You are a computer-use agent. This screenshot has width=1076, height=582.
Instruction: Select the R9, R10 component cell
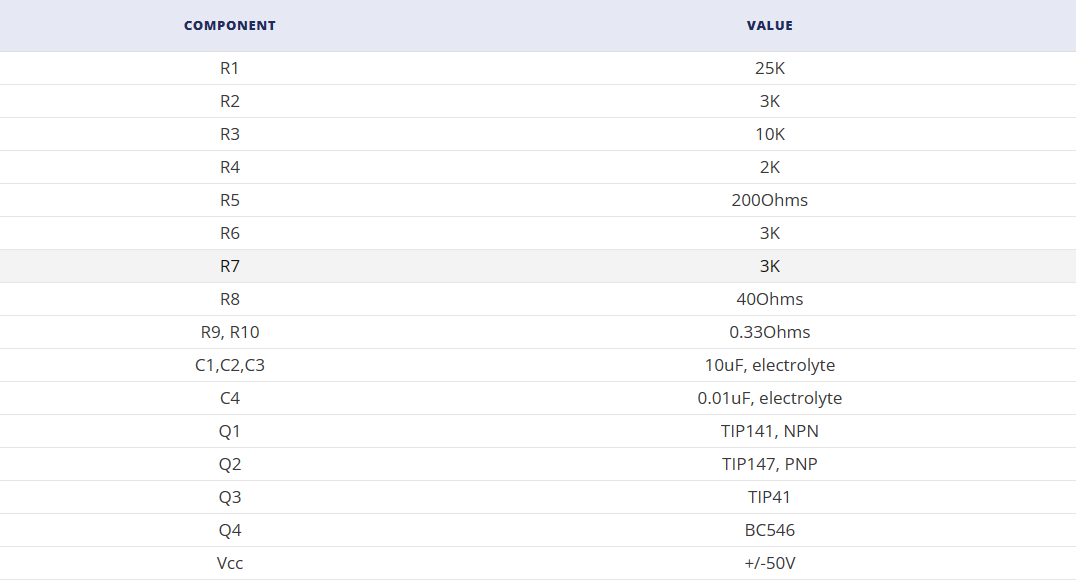(x=230, y=332)
